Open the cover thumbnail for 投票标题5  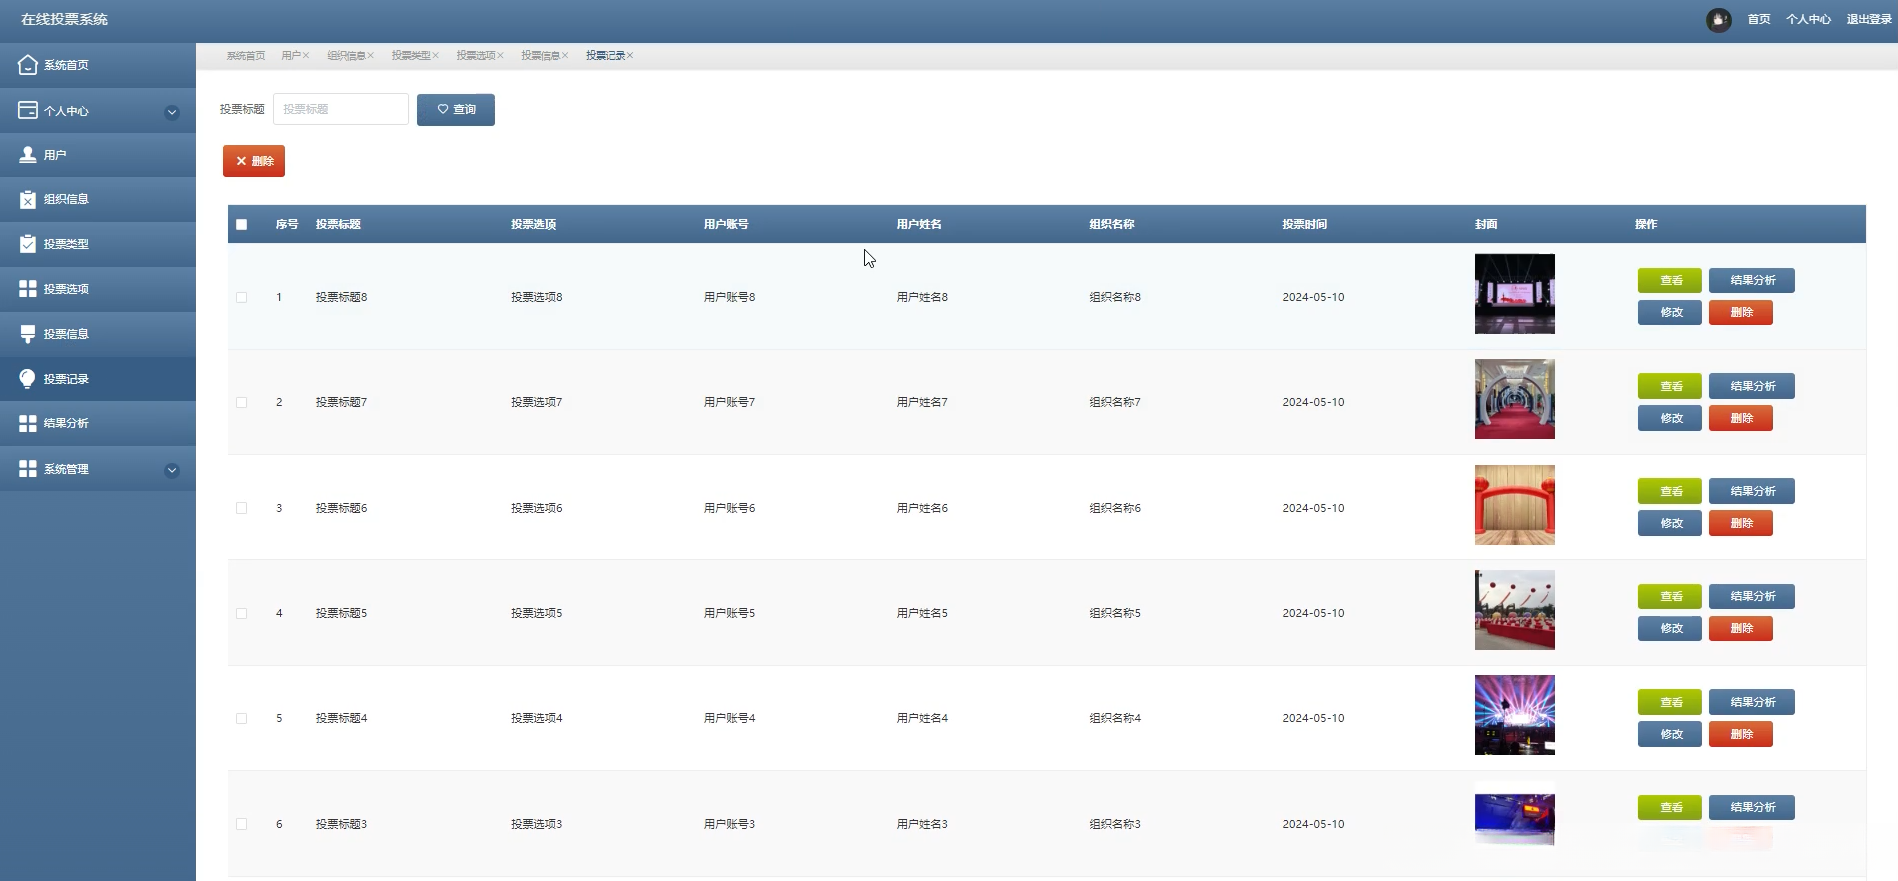[x=1515, y=610]
